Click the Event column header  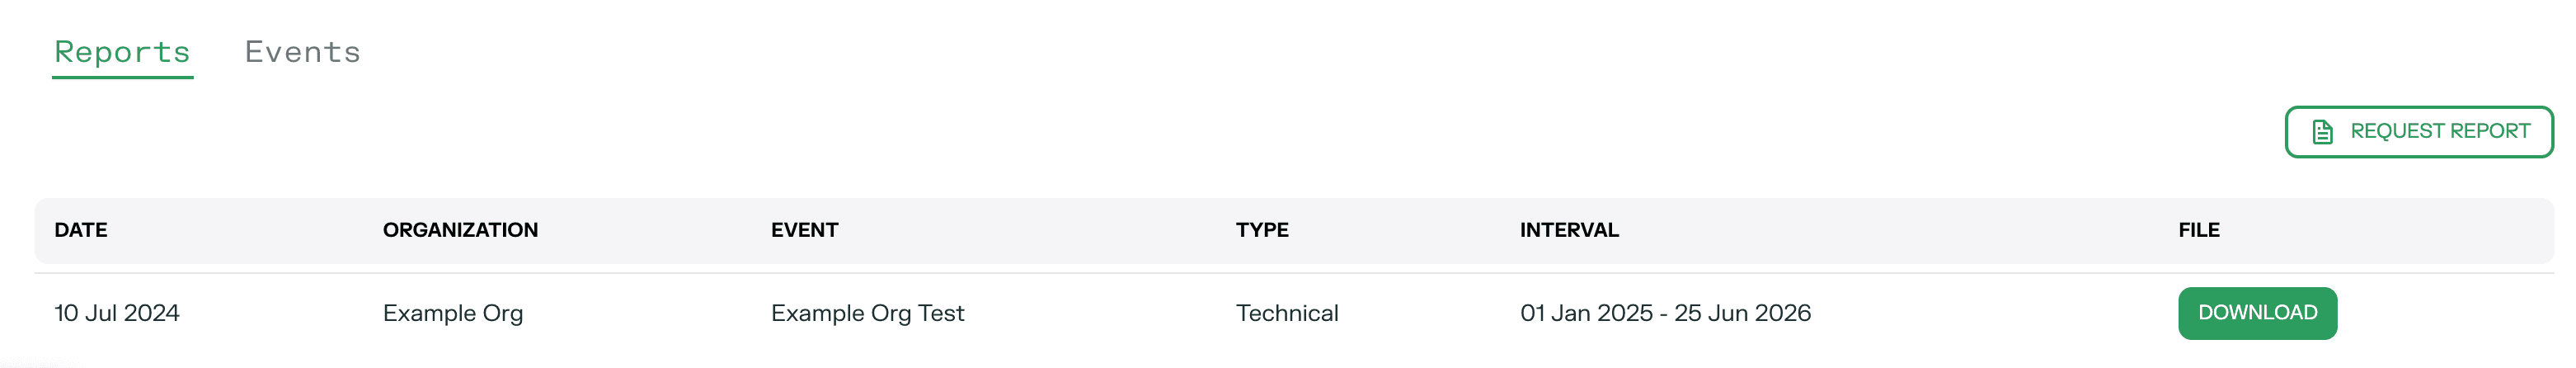[x=804, y=230]
